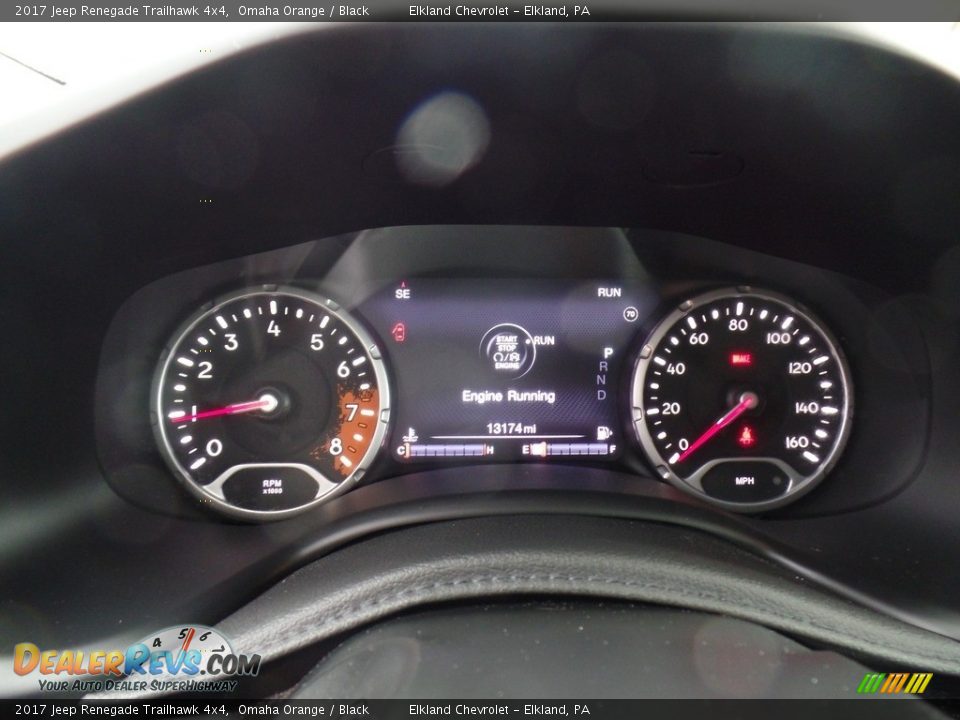Click the red seatbelt warning light
The image size is (960, 720).
pyautogui.click(x=746, y=436)
